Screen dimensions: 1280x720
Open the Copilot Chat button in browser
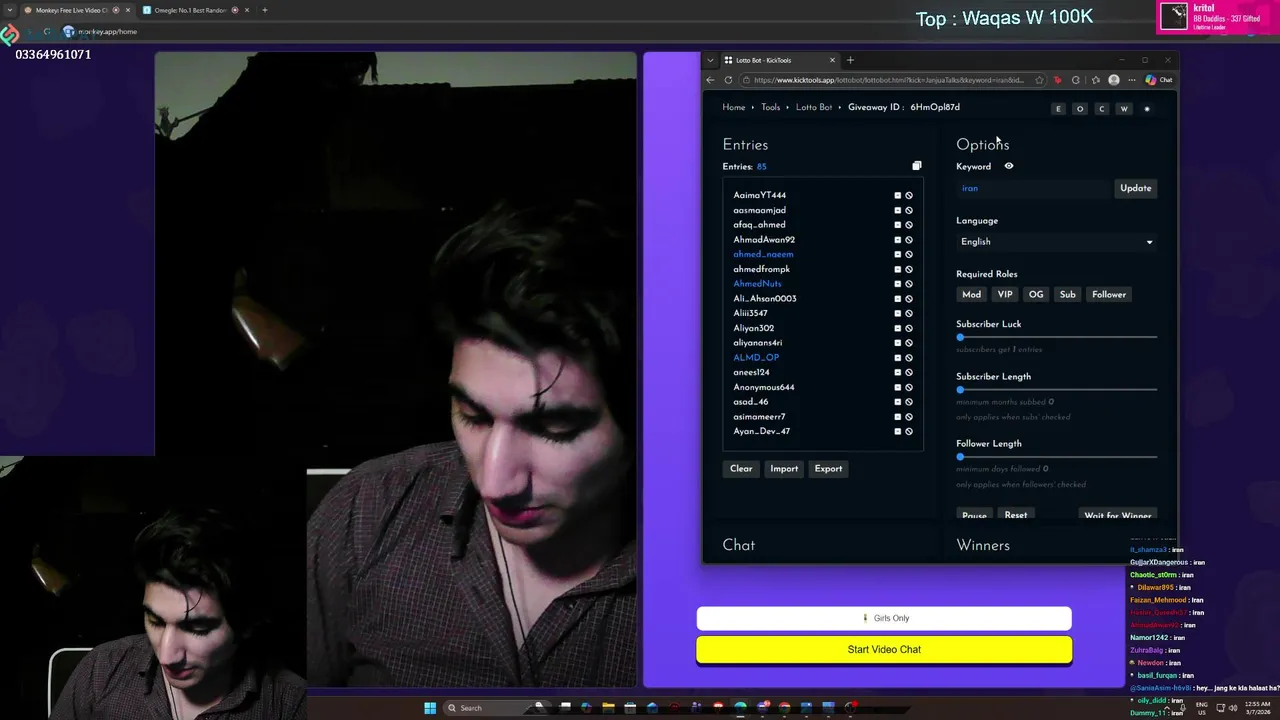click(x=1158, y=80)
